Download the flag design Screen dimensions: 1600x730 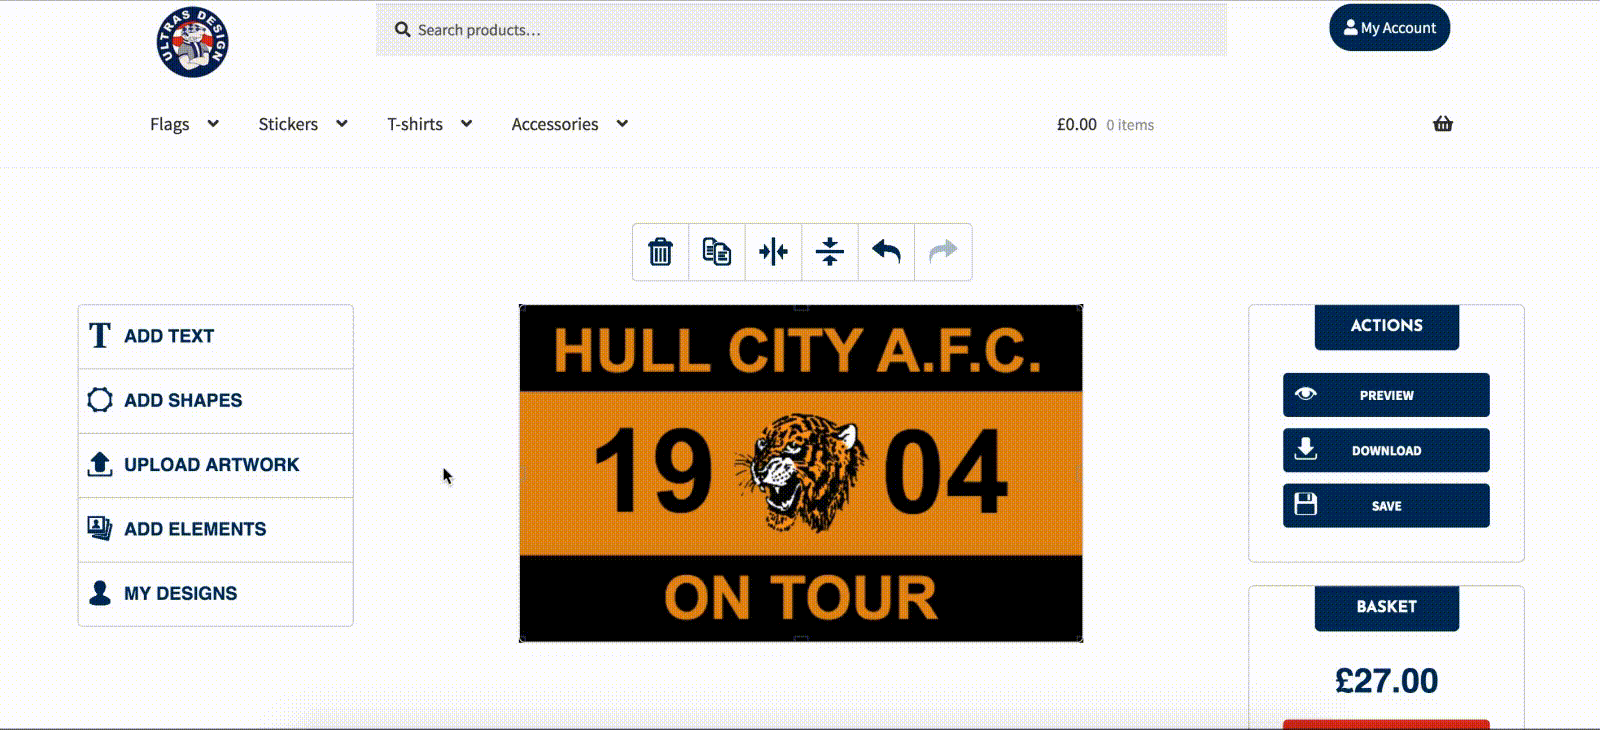(1386, 450)
